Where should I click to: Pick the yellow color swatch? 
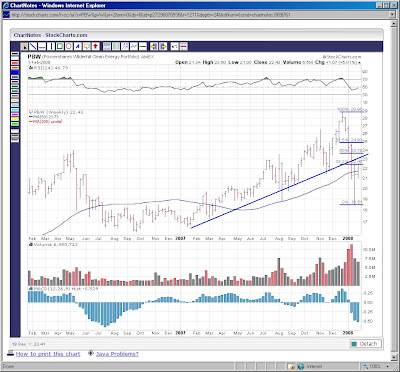click(x=15, y=119)
